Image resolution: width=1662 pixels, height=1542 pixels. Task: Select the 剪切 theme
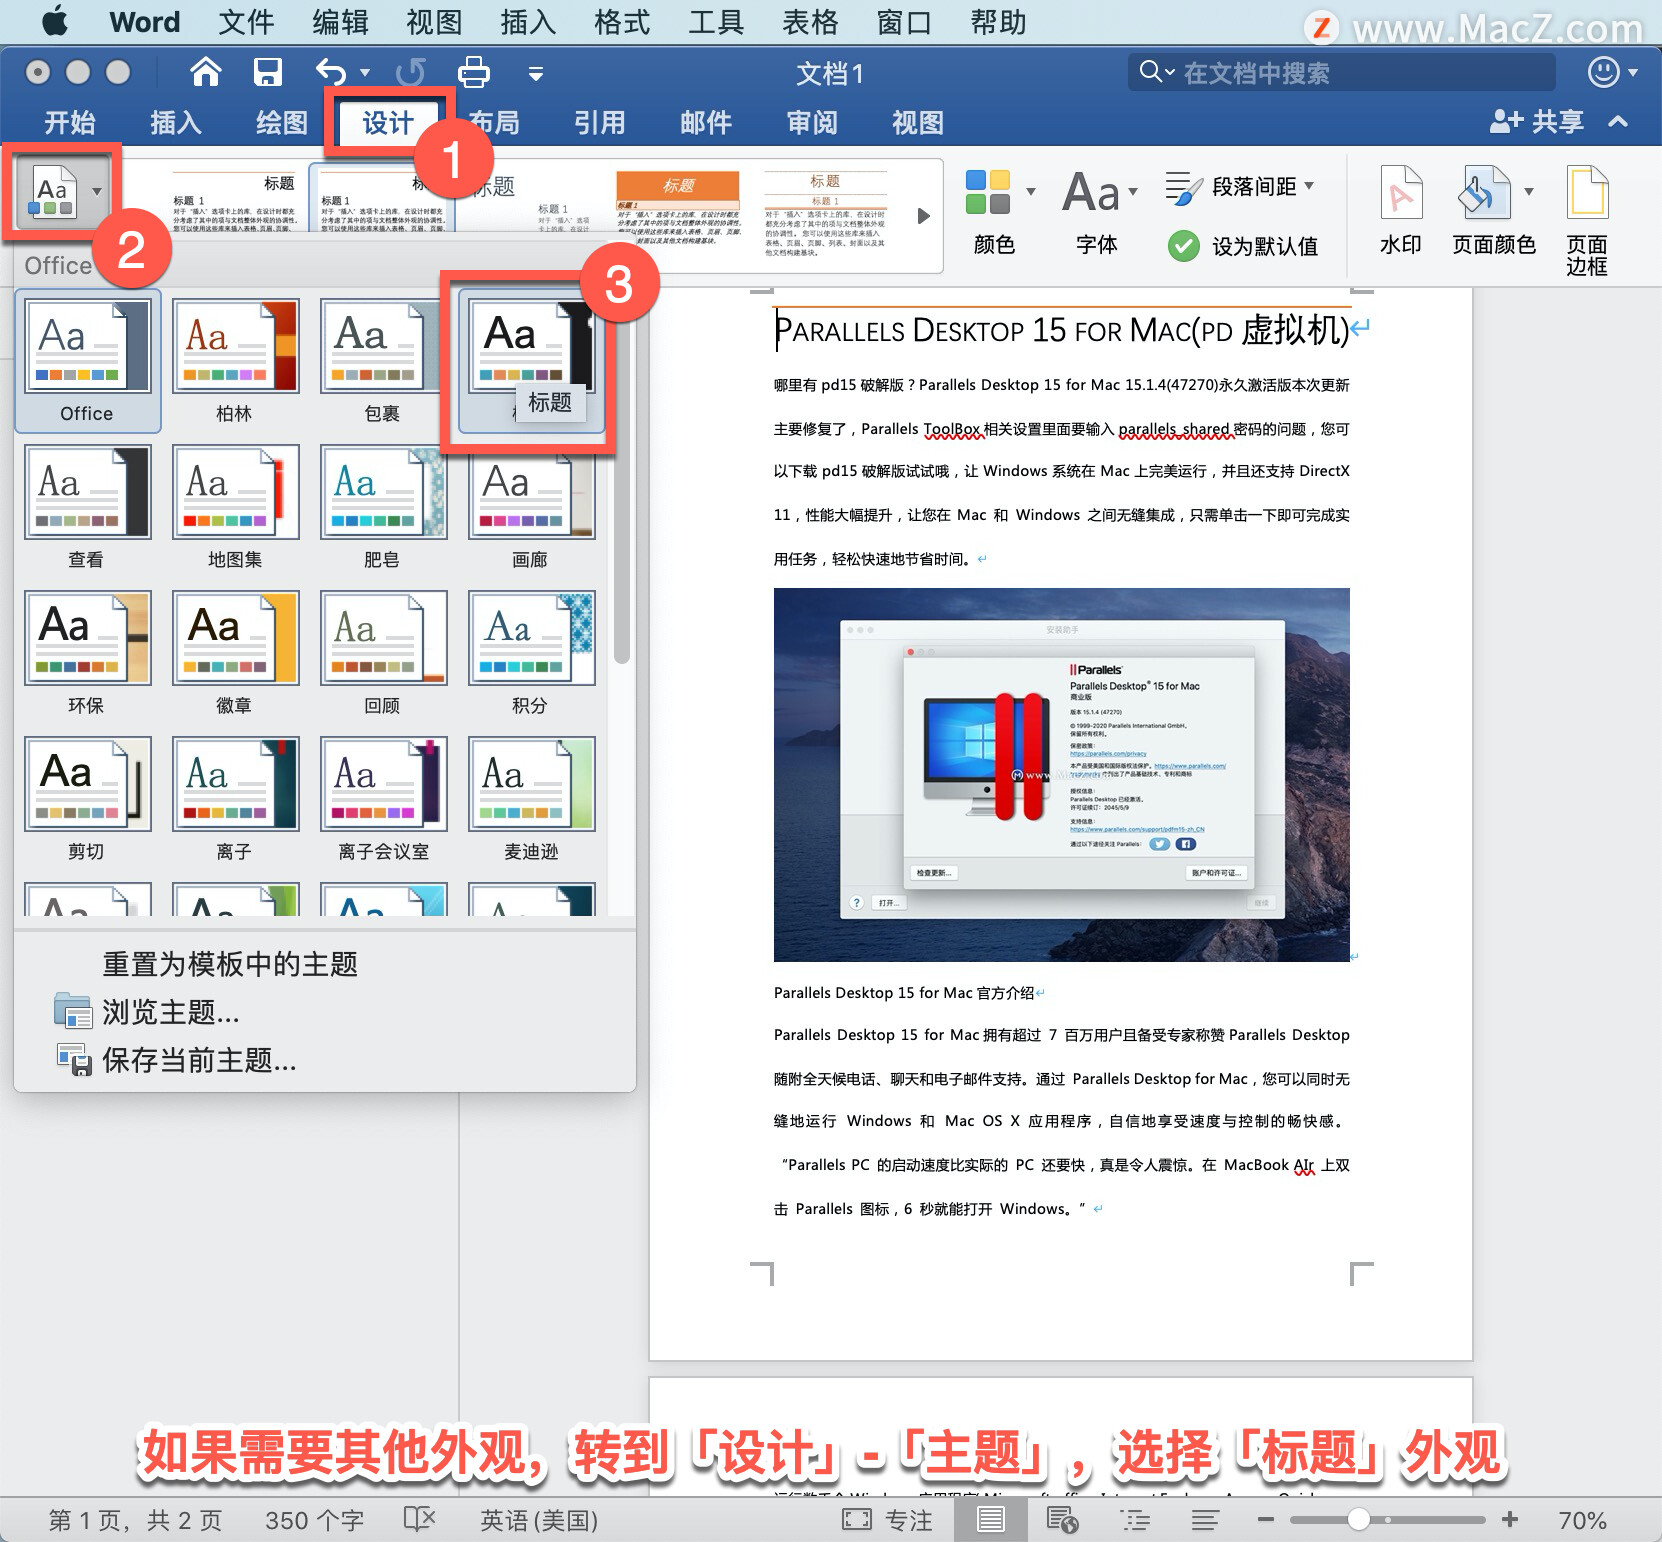[88, 799]
